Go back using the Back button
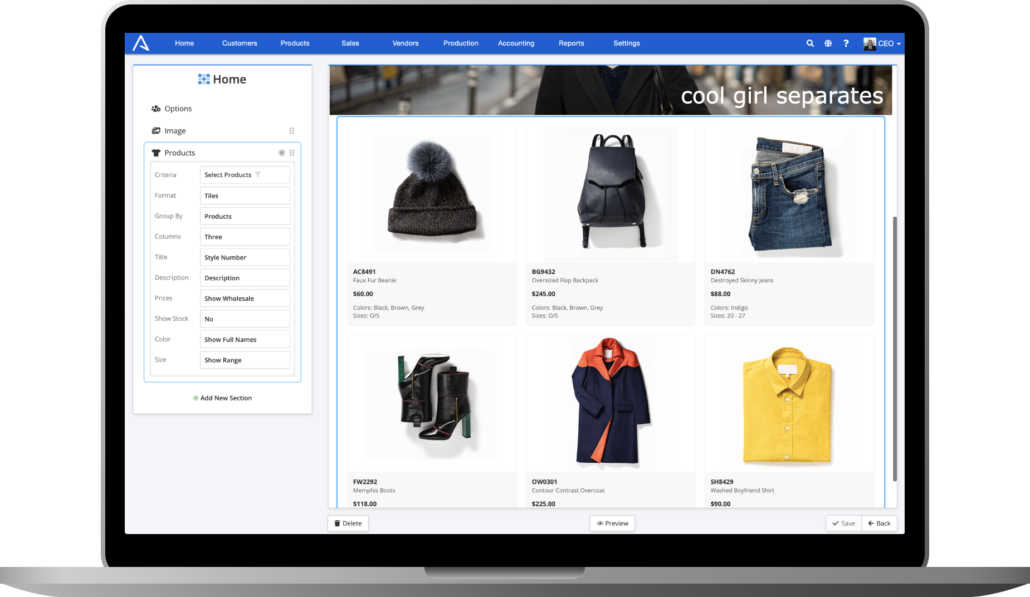Viewport: 1030px width, 597px height. pos(879,523)
